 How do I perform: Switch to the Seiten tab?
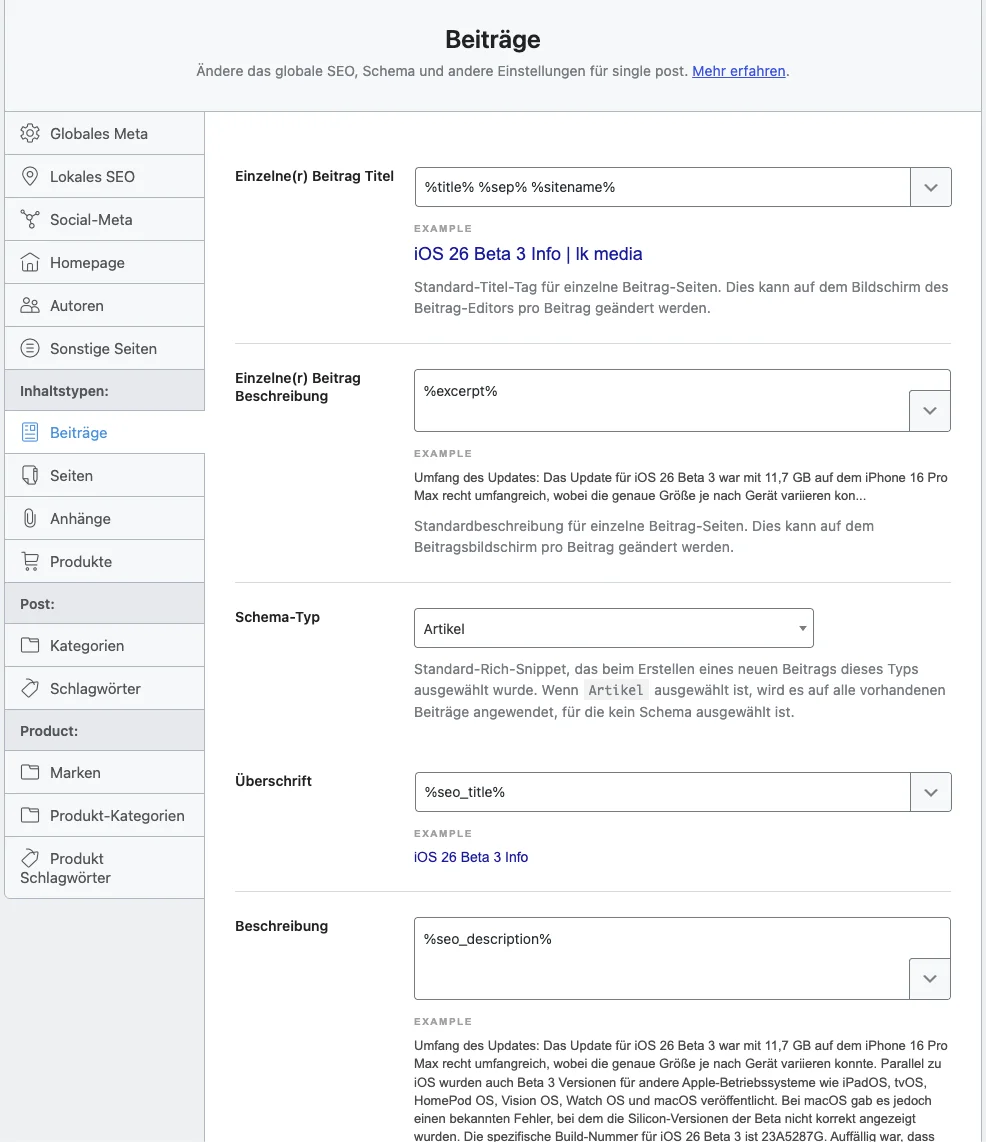click(x=71, y=476)
